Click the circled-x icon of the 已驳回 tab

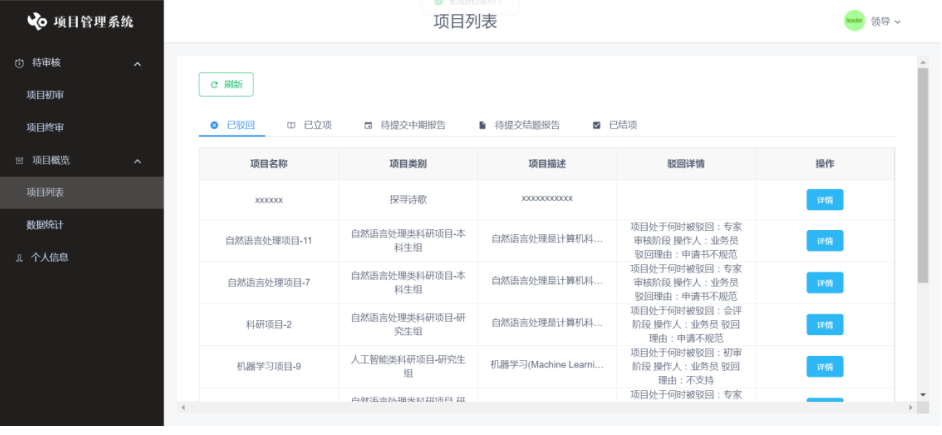tap(214, 125)
